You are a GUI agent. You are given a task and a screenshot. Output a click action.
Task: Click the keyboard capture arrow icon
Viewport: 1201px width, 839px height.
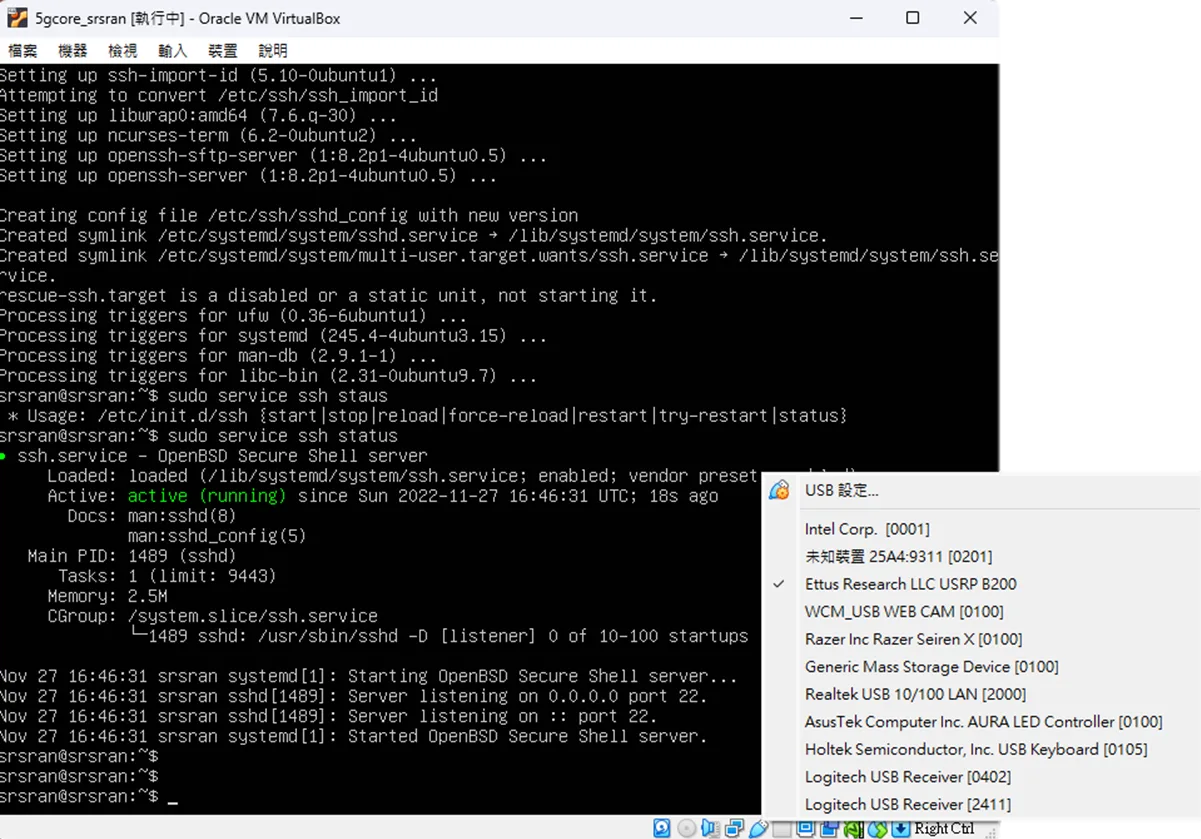(x=901, y=828)
